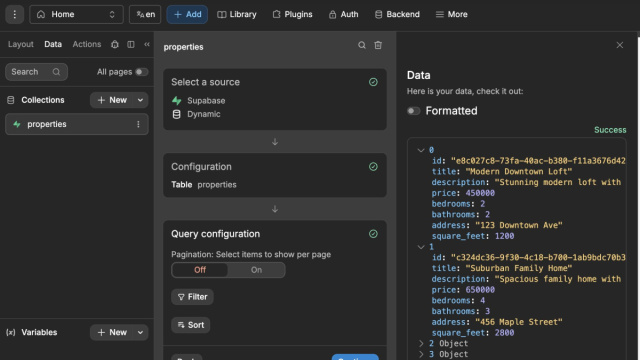Toggle the All pages switch

pos(141,72)
